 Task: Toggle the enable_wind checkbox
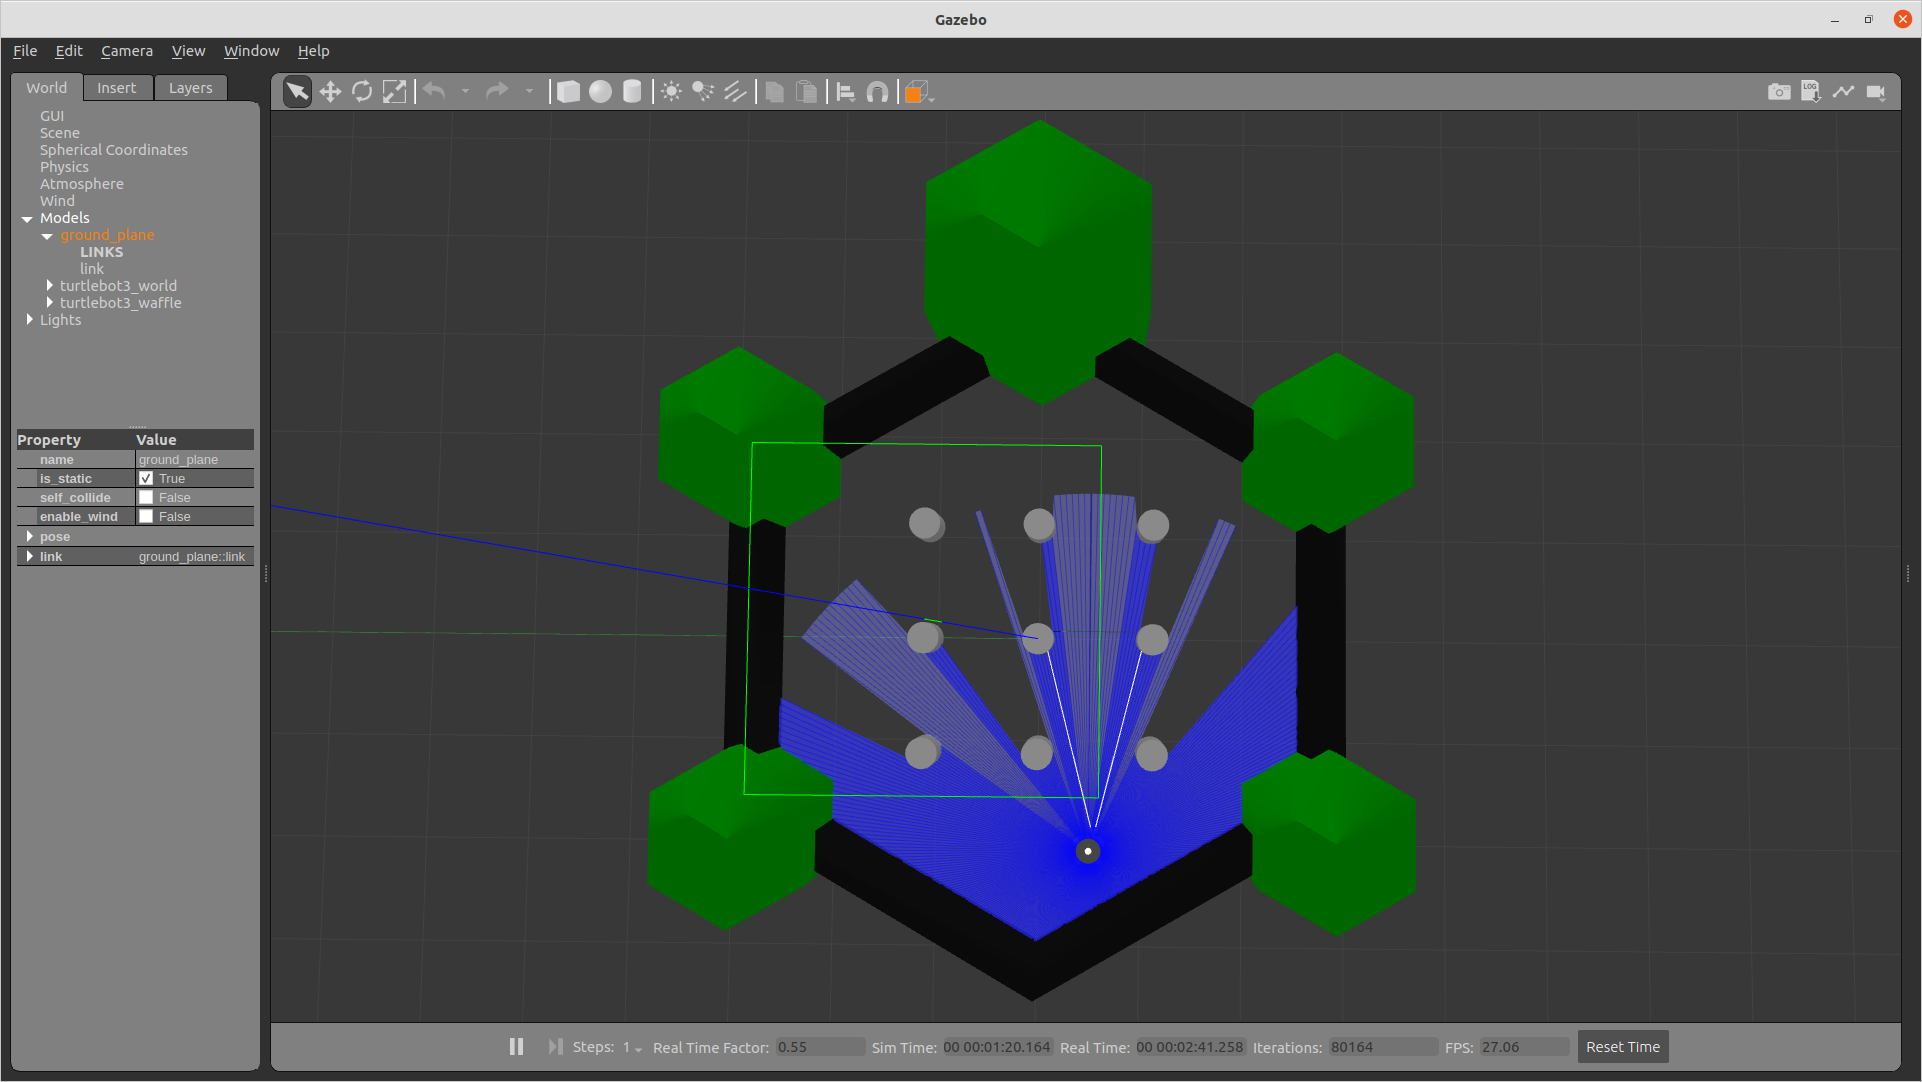tap(146, 517)
